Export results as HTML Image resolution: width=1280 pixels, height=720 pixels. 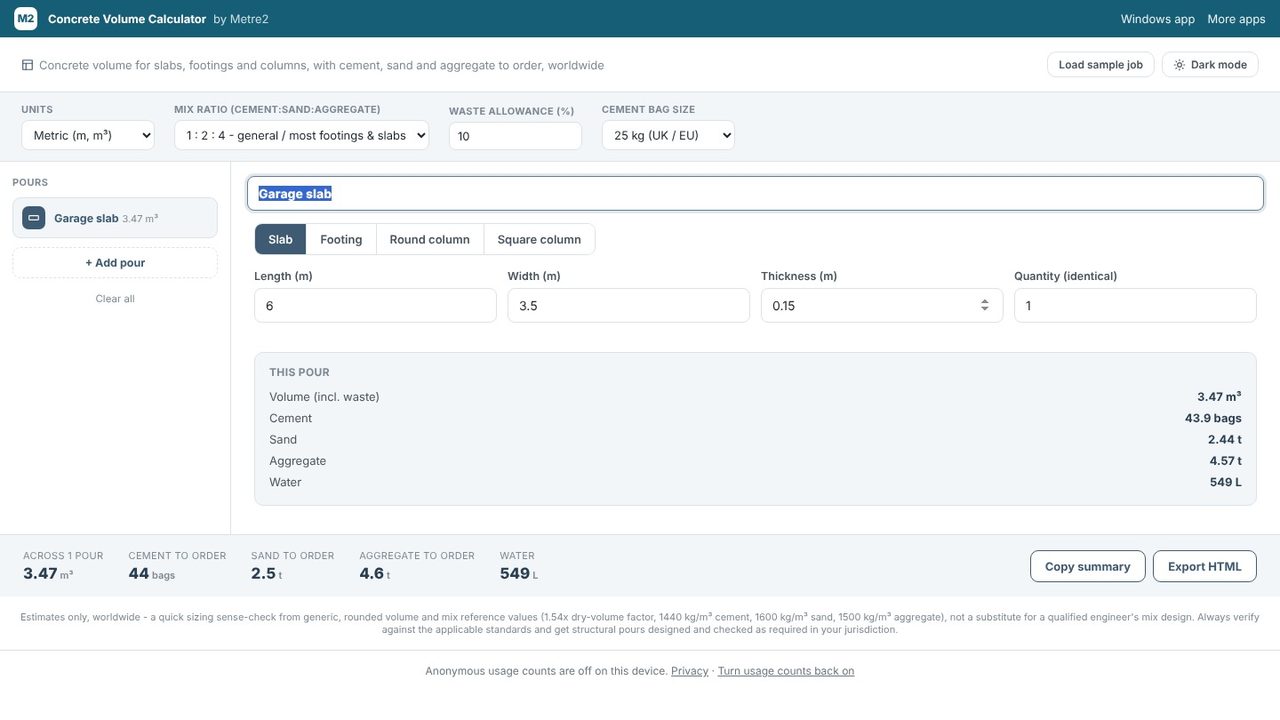click(1205, 566)
